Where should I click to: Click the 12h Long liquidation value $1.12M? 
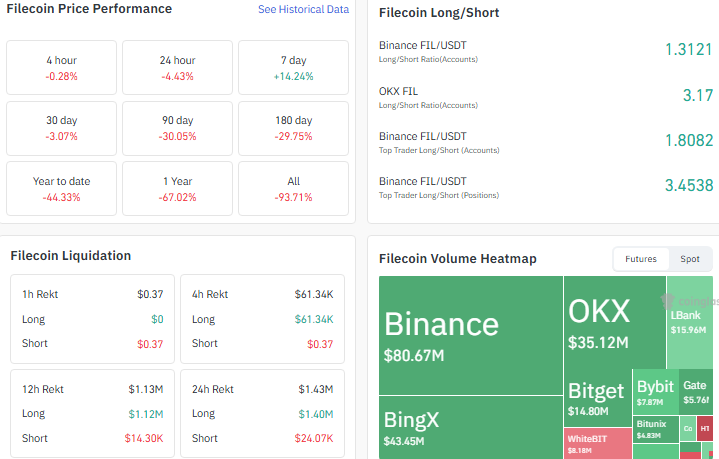pos(145,414)
